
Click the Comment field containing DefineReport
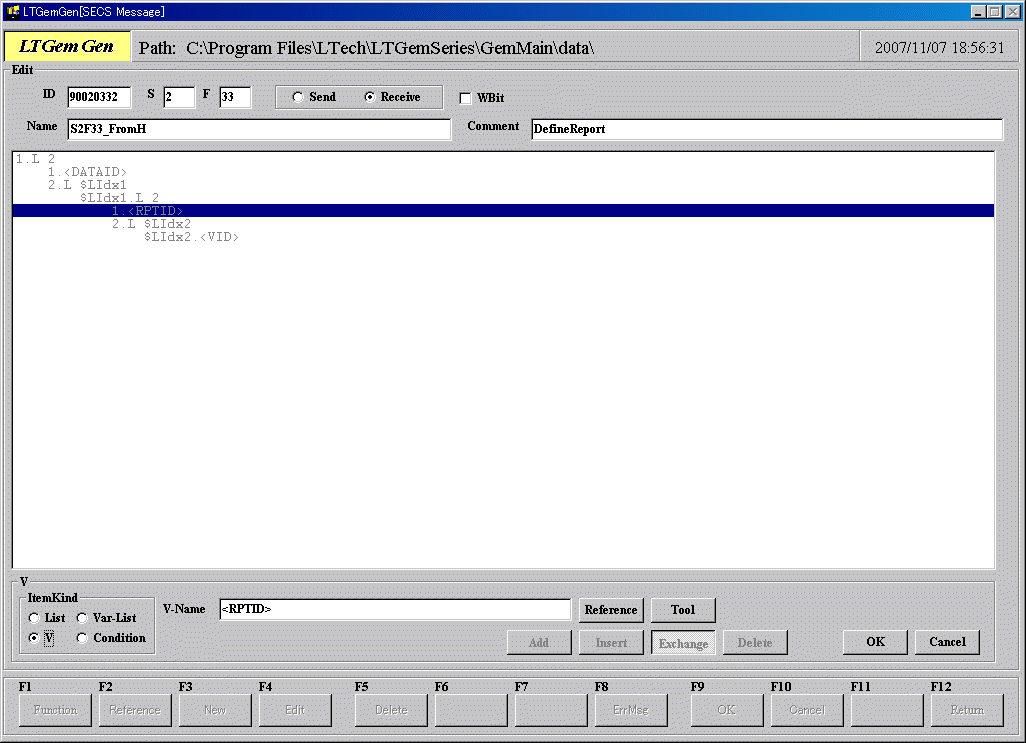[766, 129]
